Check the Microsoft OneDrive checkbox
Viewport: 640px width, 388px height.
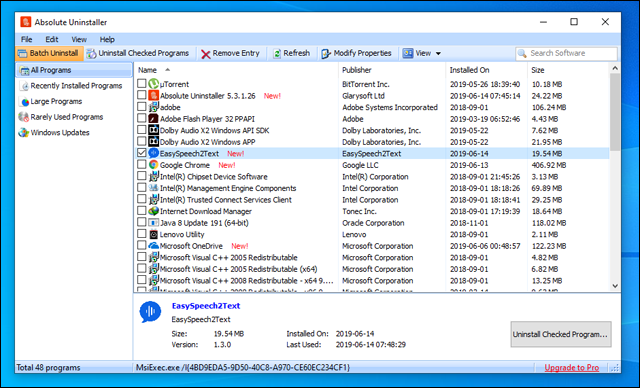(142, 245)
